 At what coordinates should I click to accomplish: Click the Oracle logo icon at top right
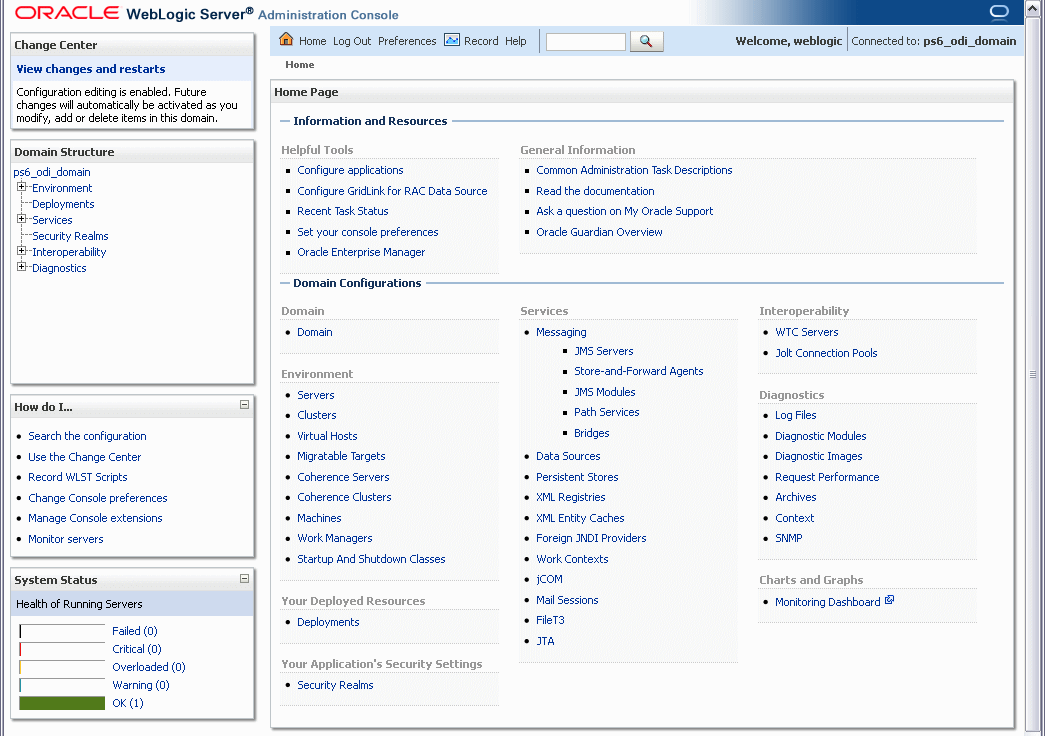click(x=999, y=12)
